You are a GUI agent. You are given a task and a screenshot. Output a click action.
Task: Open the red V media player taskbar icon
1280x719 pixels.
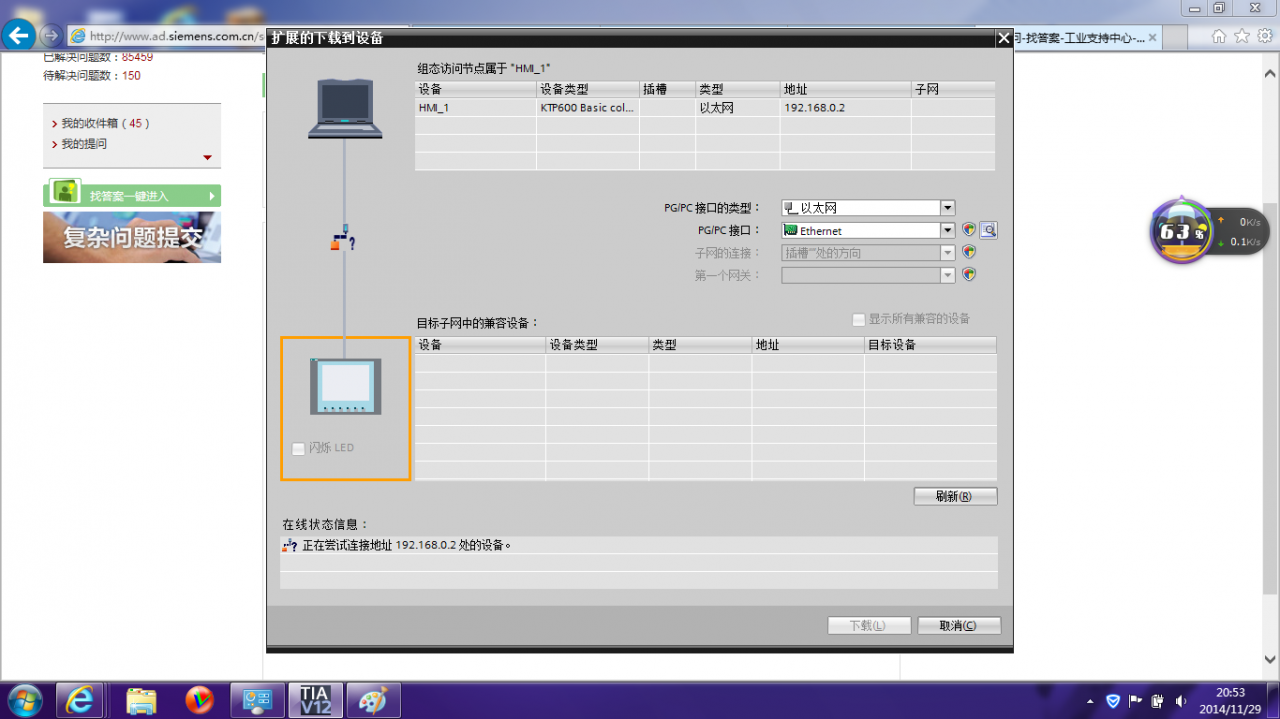point(200,700)
